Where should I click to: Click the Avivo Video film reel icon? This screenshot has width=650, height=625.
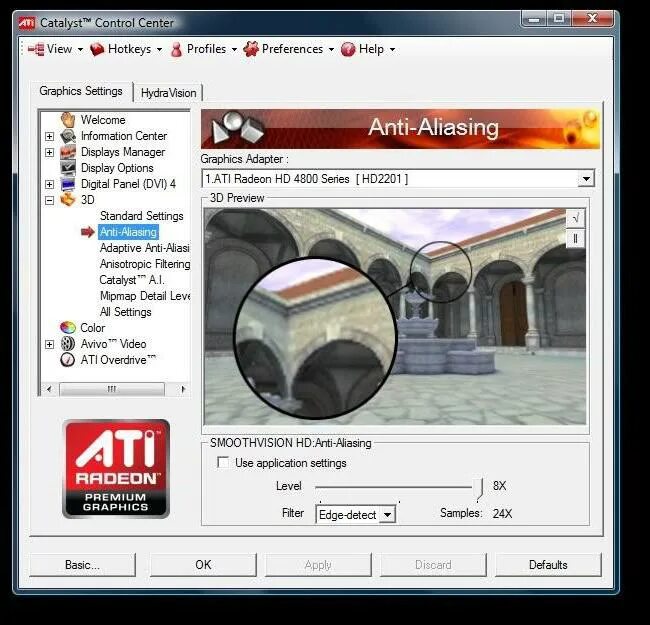[68, 344]
